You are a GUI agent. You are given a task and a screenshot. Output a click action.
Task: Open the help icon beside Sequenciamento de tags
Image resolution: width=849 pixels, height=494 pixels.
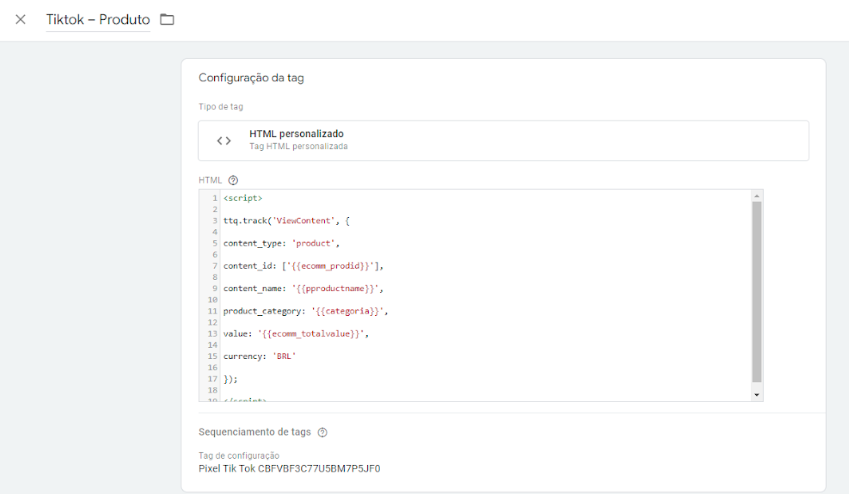click(x=323, y=432)
